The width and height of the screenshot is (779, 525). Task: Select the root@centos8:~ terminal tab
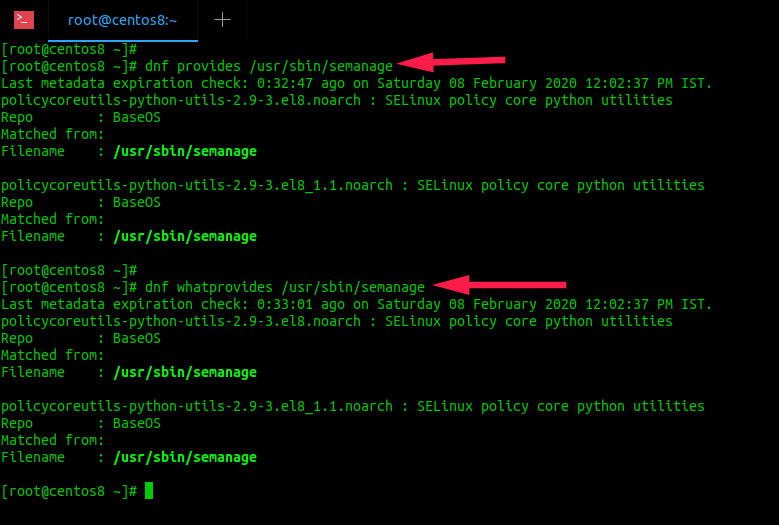click(x=123, y=19)
